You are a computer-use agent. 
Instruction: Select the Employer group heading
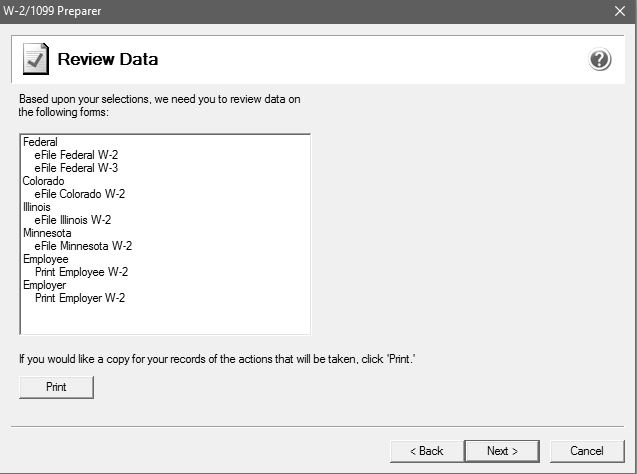coord(44,285)
